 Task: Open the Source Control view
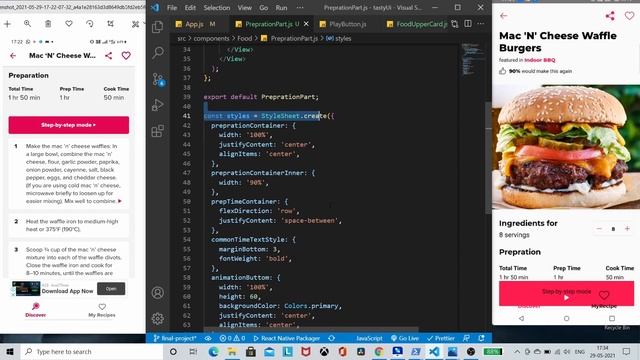(158, 79)
